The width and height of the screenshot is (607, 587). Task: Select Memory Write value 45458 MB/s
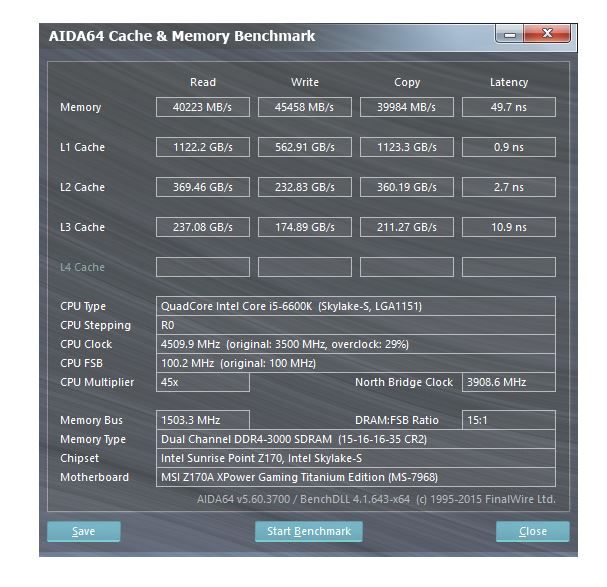coord(305,107)
